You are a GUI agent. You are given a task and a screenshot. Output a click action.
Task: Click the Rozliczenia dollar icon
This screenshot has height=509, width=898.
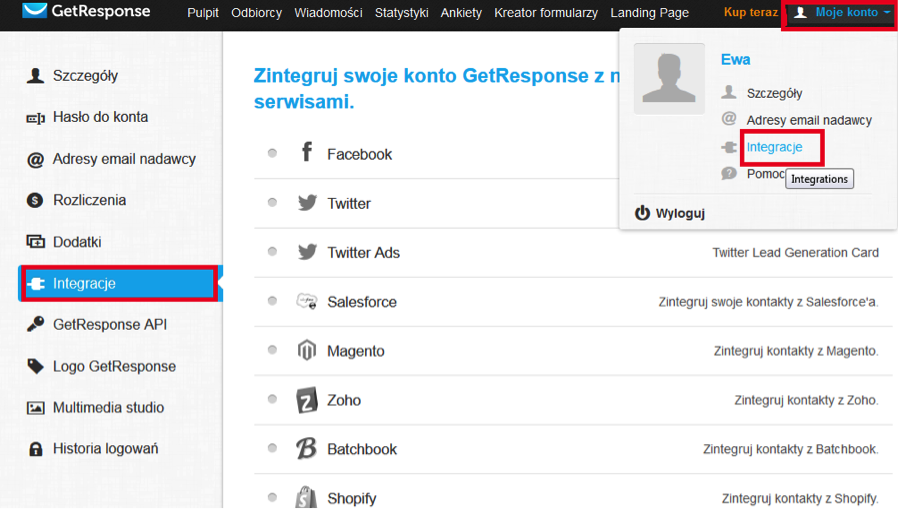(x=35, y=200)
